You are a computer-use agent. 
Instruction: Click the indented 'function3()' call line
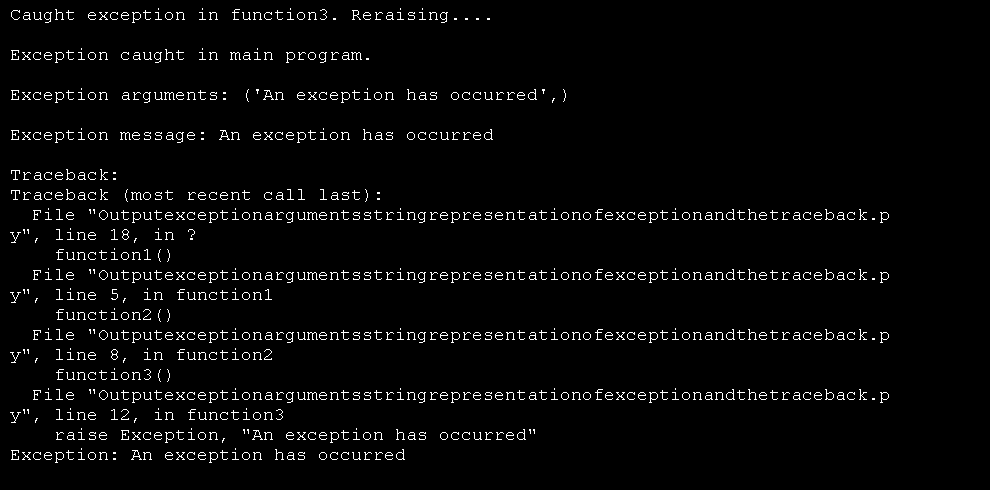click(114, 376)
